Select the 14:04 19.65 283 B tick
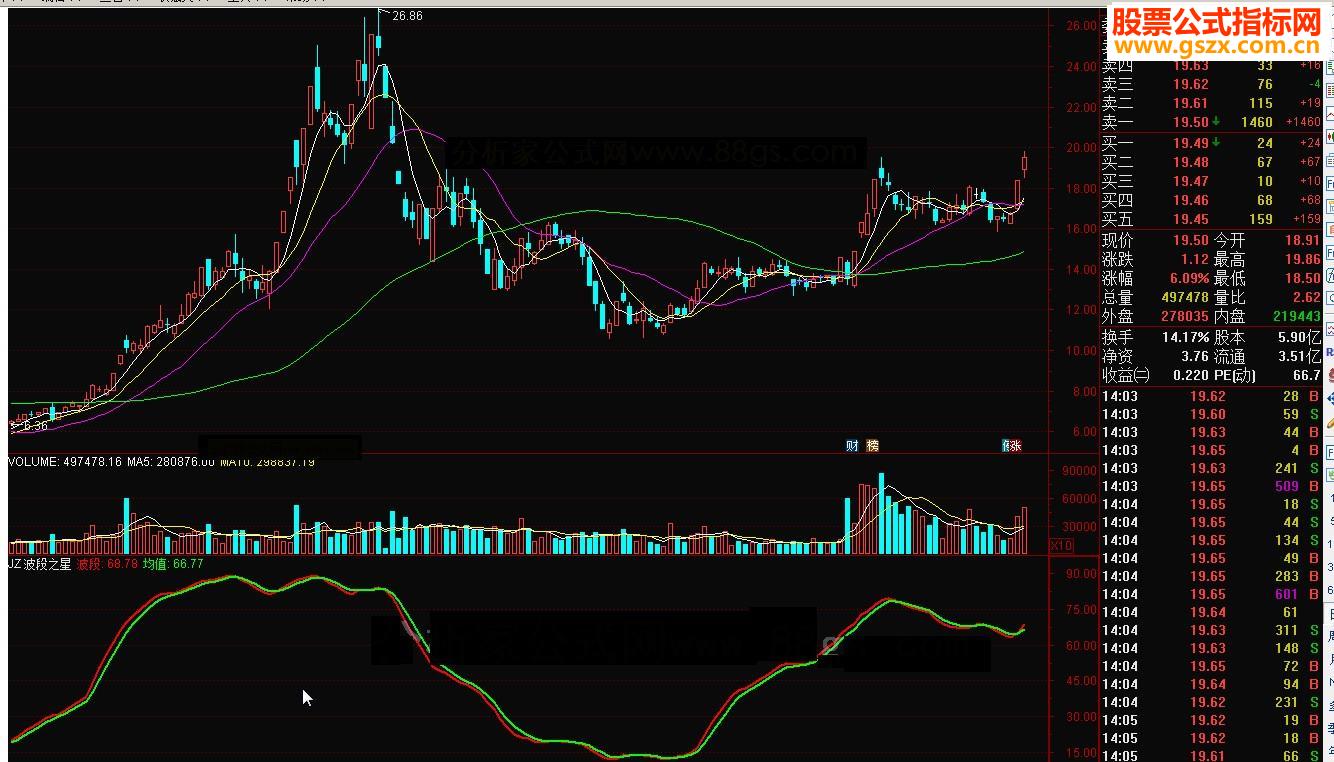Image resolution: width=1334 pixels, height=762 pixels. pos(1210,576)
